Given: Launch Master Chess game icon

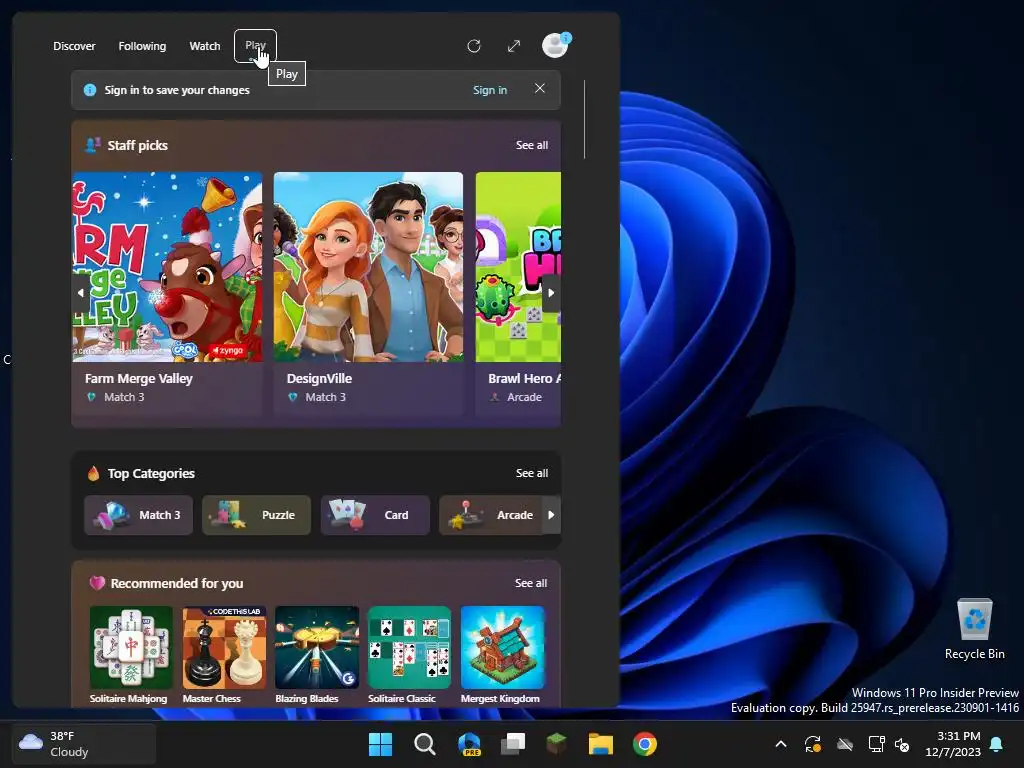Looking at the screenshot, I should tap(224, 647).
